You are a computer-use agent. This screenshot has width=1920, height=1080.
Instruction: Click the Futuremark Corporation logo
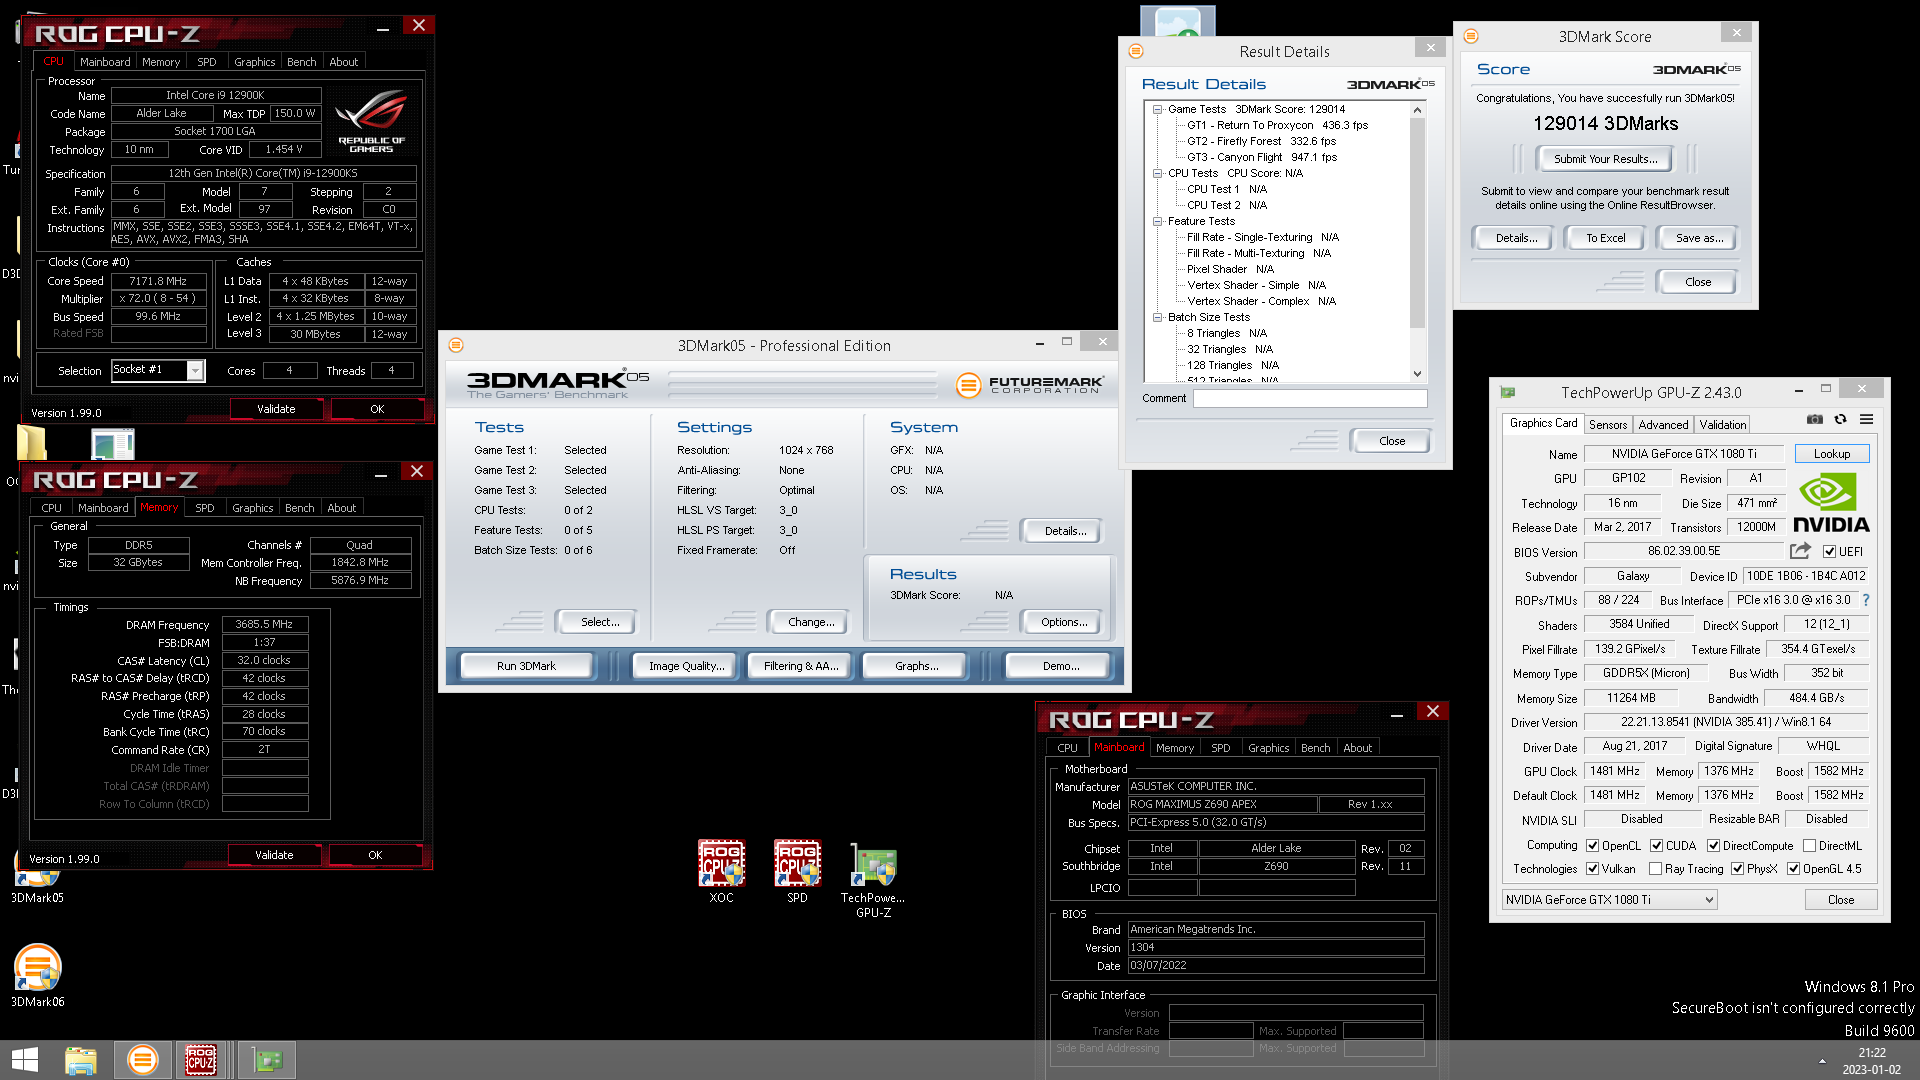pyautogui.click(x=1030, y=384)
